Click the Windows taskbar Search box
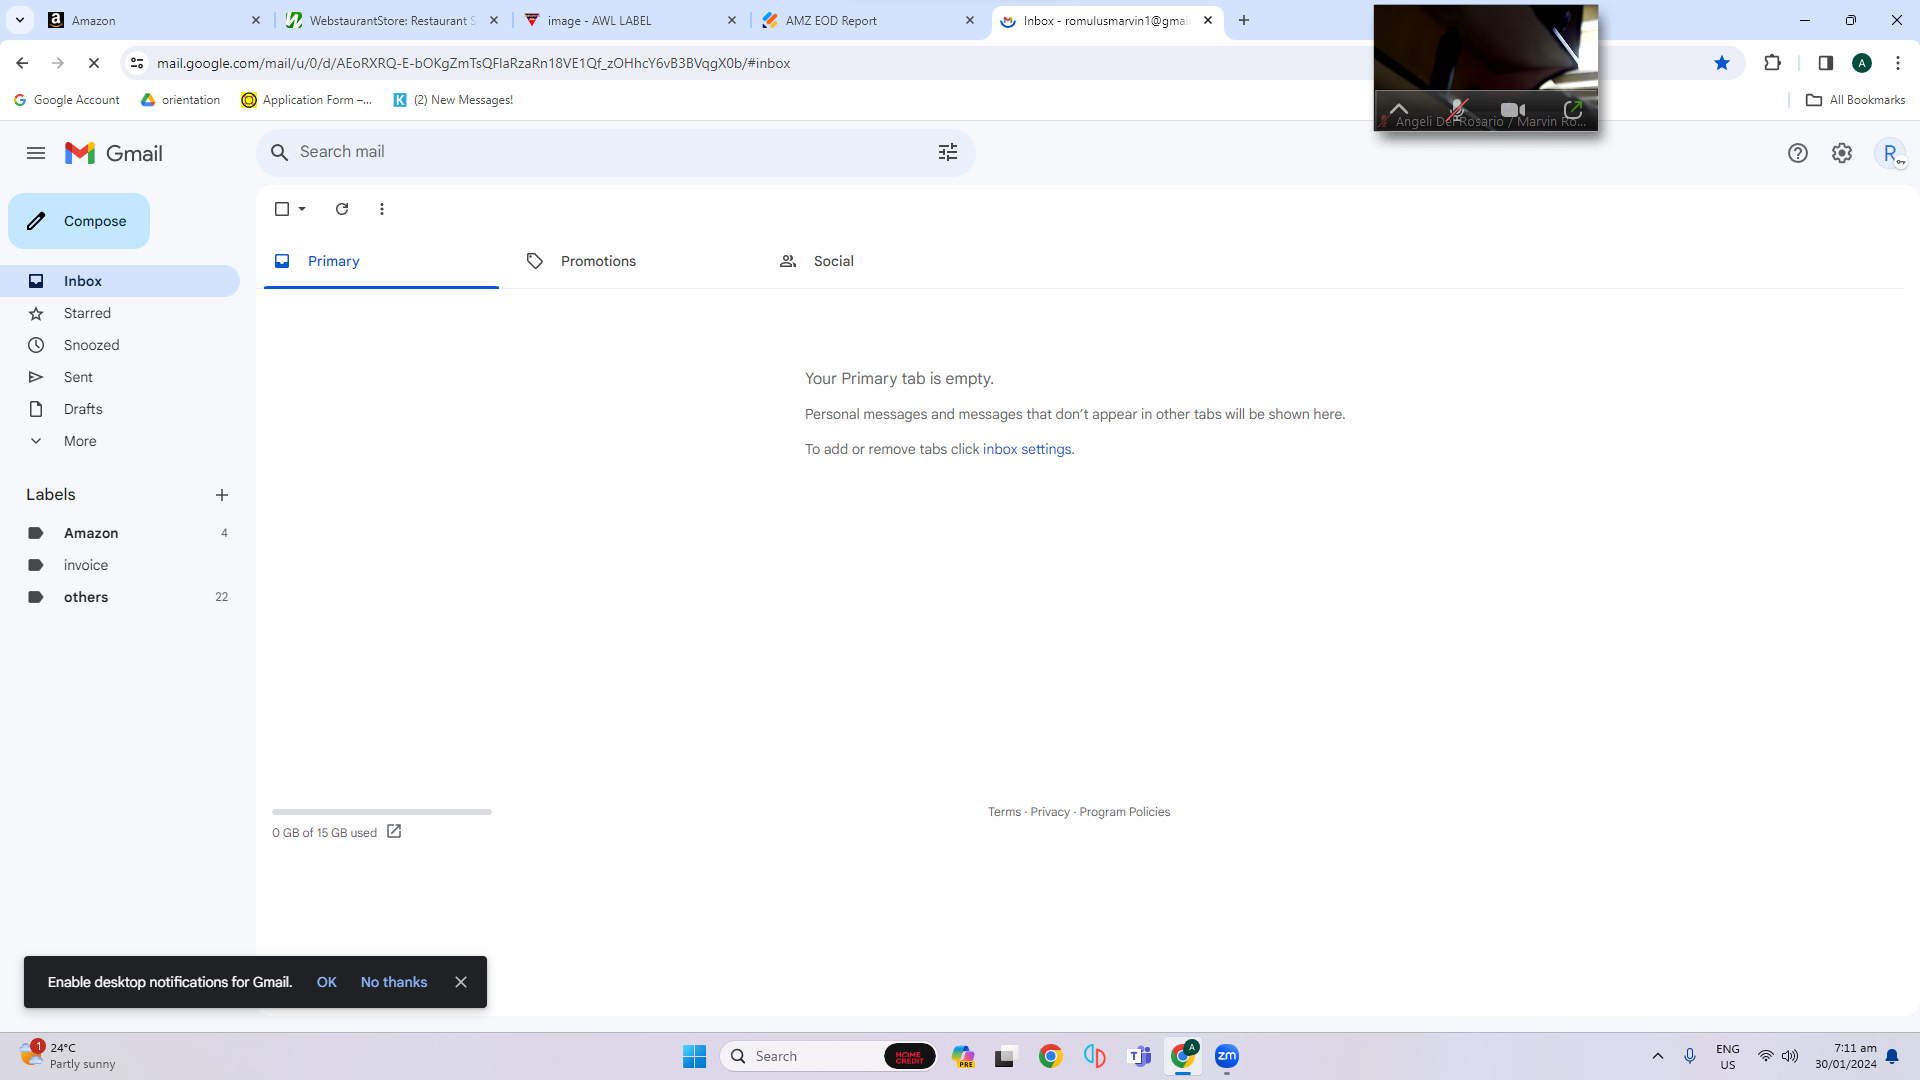 coord(828,1056)
